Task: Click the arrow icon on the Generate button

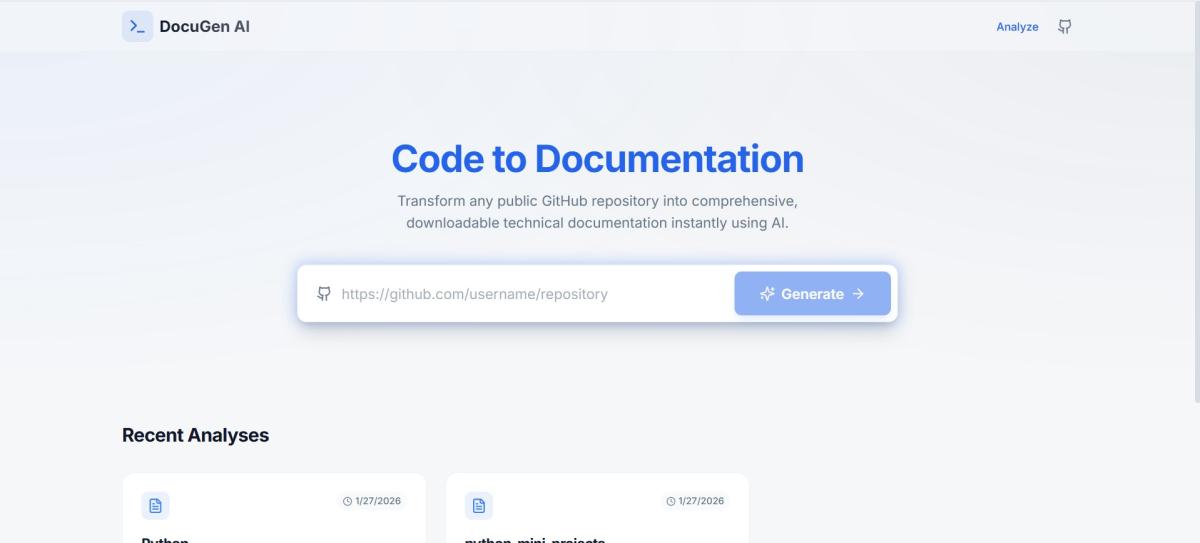Action: pyautogui.click(x=857, y=294)
